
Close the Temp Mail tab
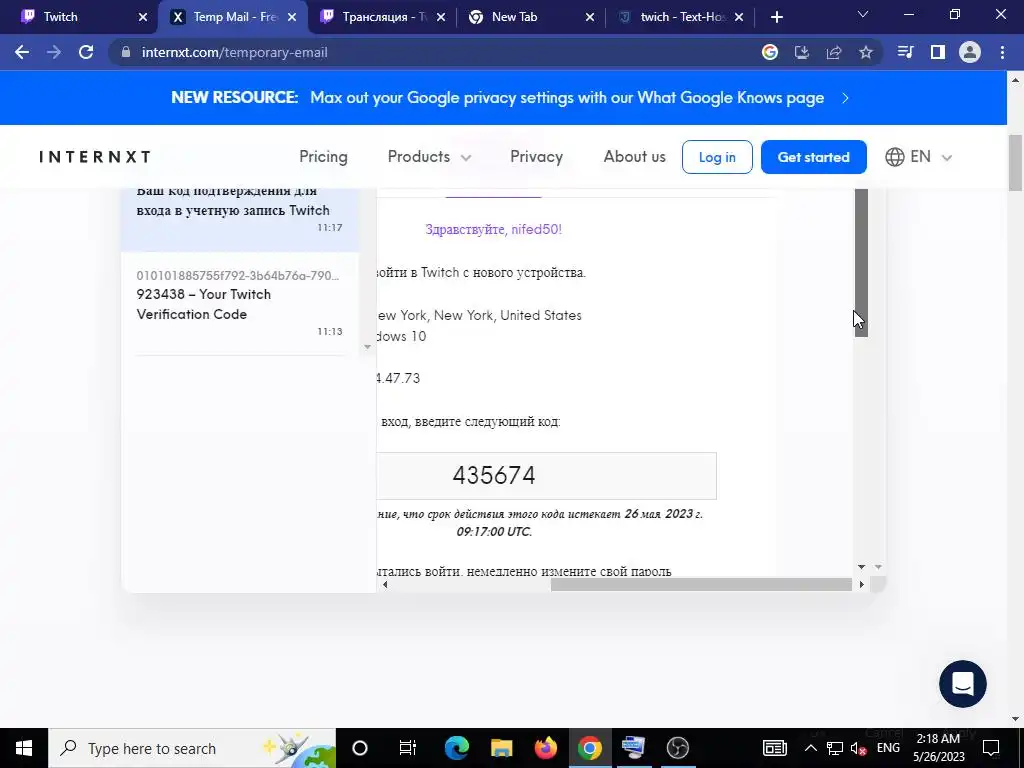click(x=292, y=17)
